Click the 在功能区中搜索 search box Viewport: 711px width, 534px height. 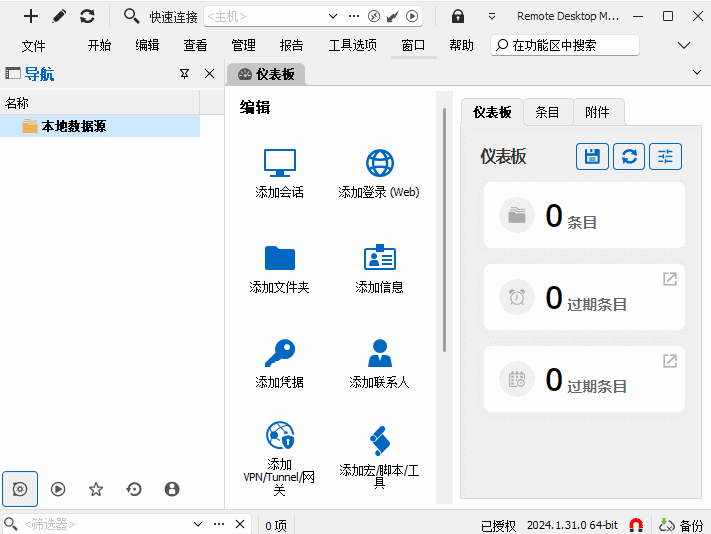tap(565, 45)
